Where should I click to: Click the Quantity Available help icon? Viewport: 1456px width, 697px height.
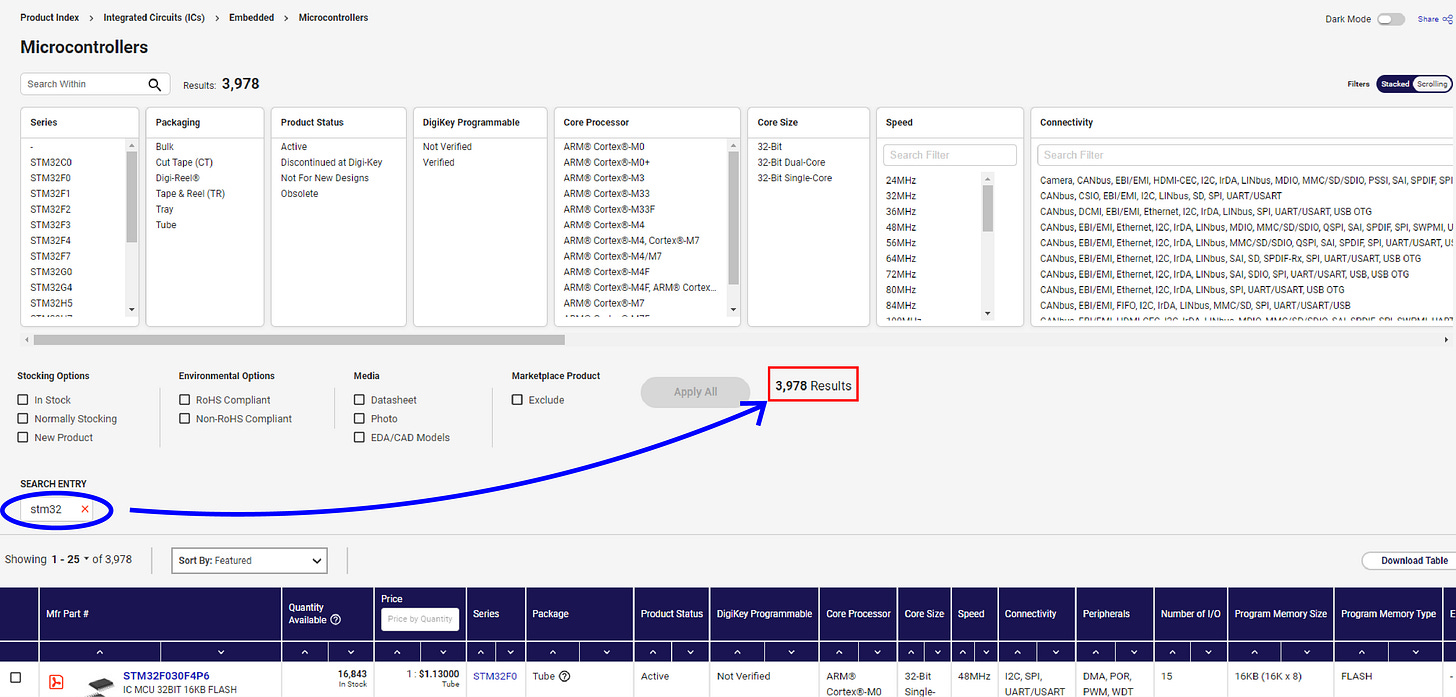pos(335,620)
